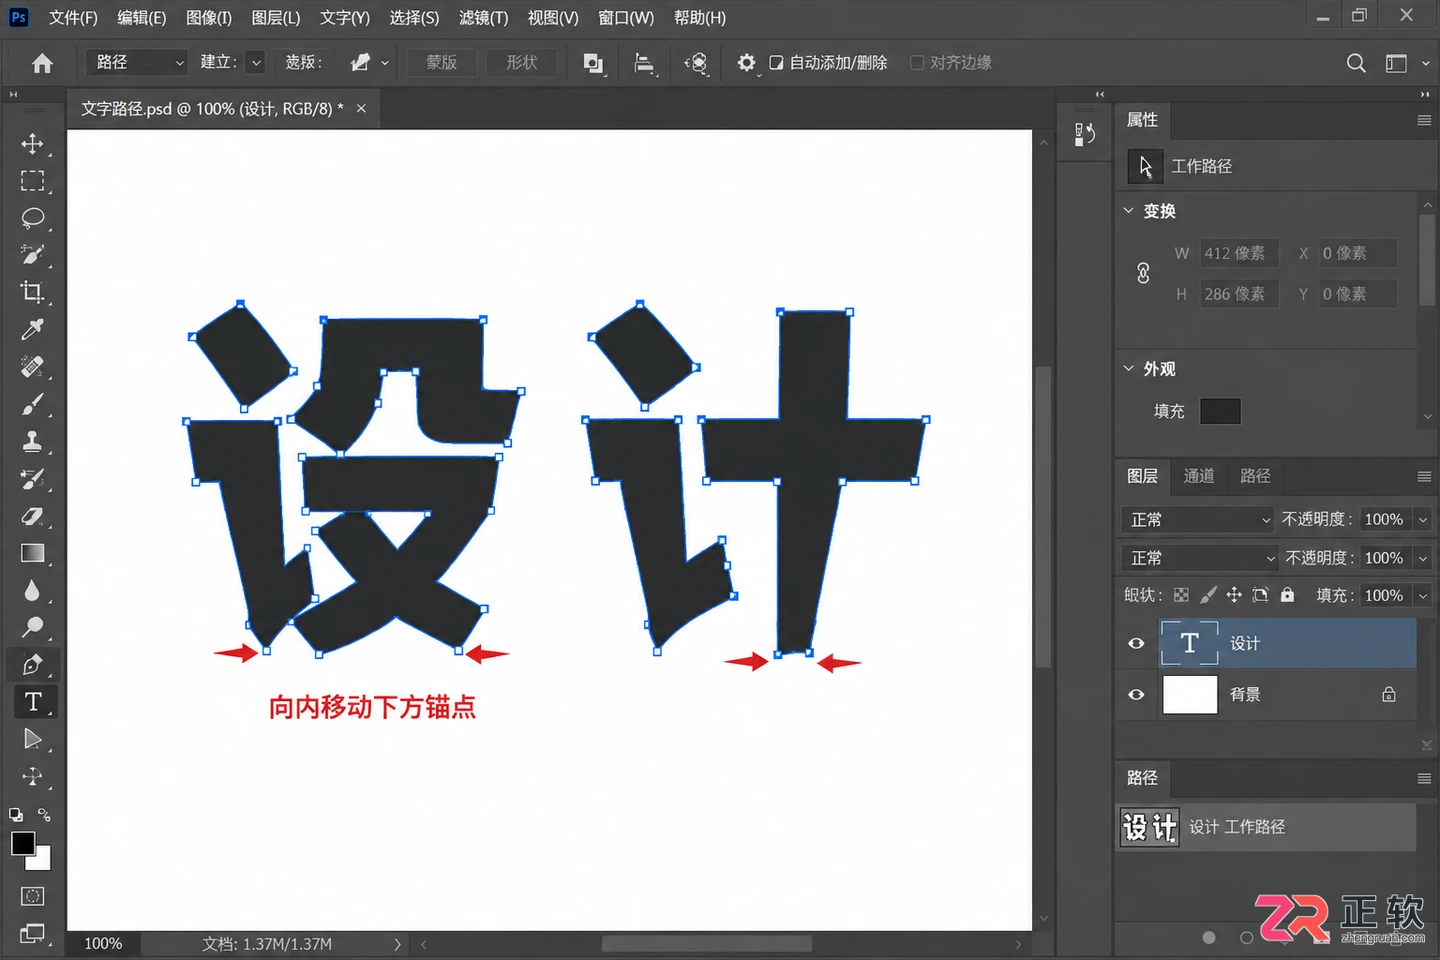The width and height of the screenshot is (1440, 960).
Task: Click the 蒙版 button
Action: pos(442,62)
